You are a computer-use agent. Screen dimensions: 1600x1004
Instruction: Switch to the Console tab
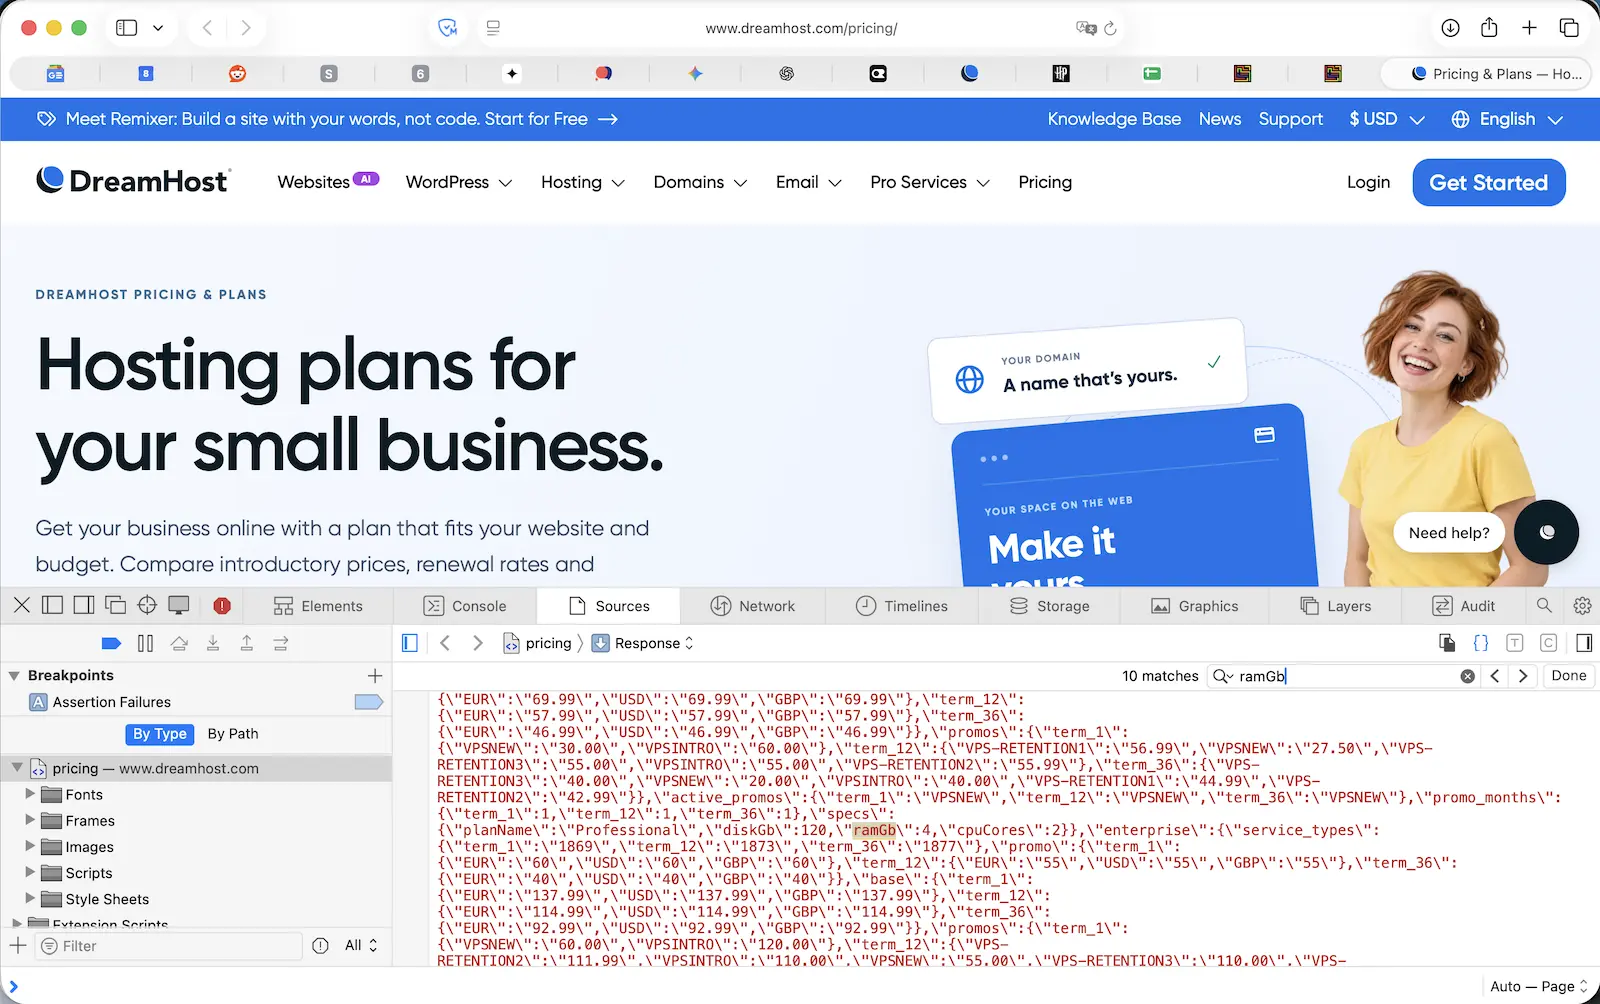point(465,605)
